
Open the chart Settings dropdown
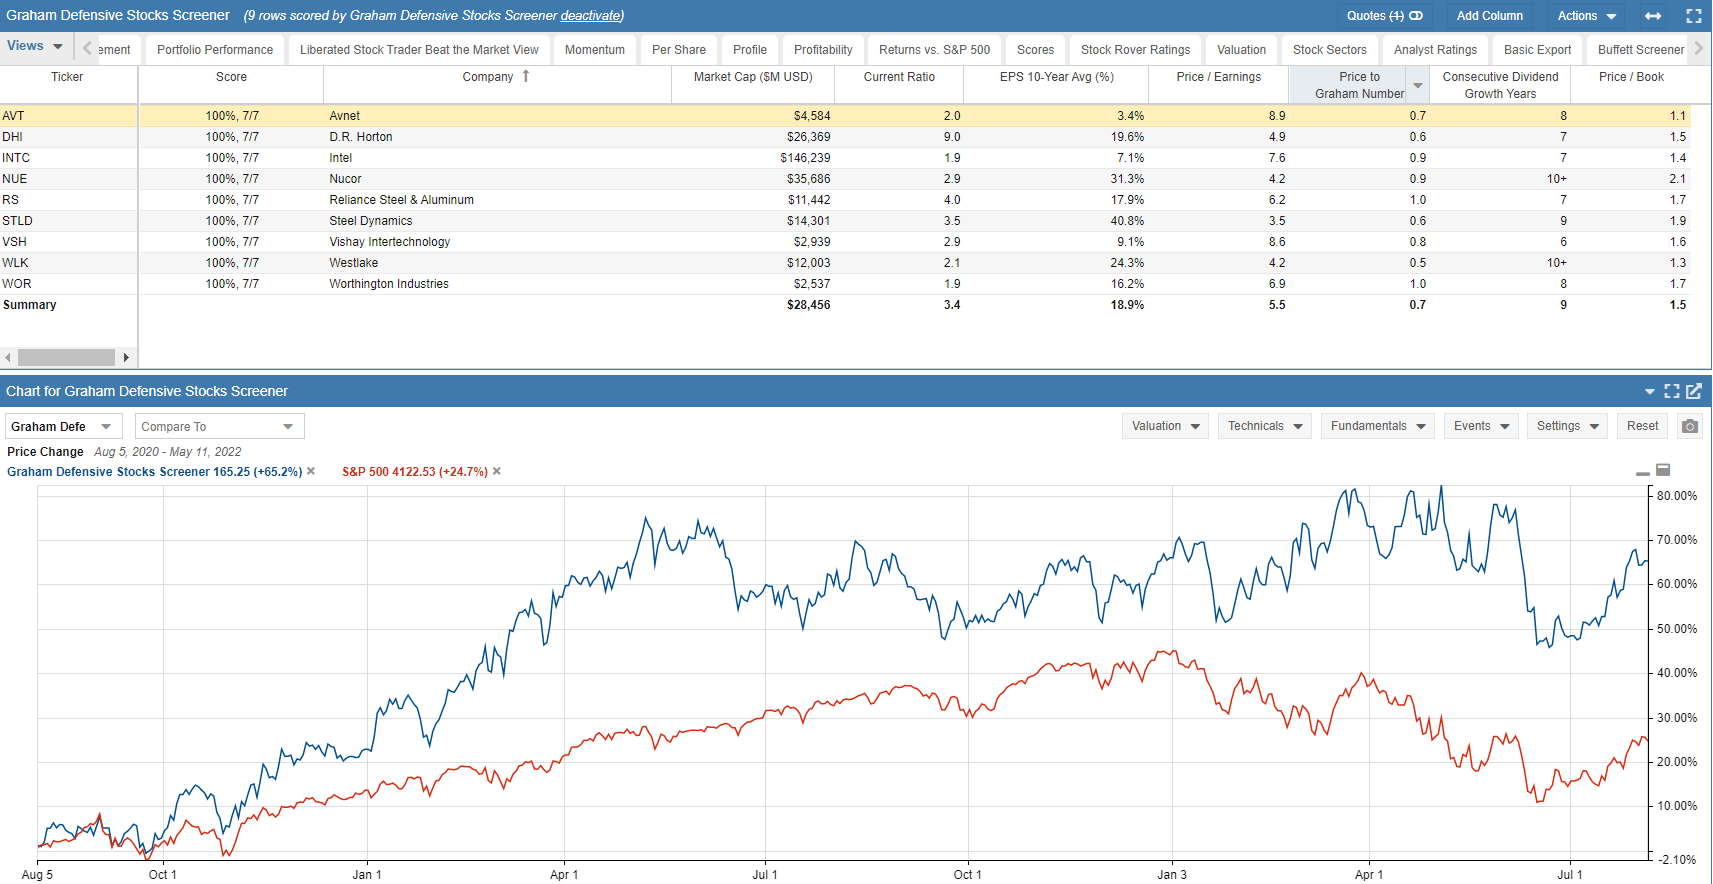(1568, 426)
